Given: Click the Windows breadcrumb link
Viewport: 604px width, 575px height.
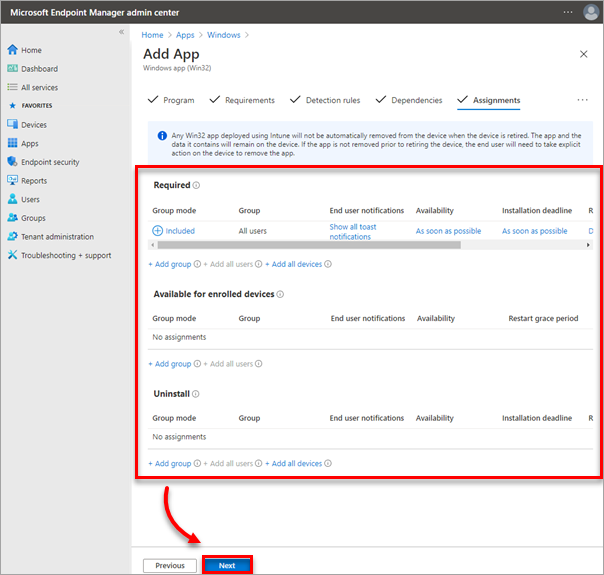Looking at the screenshot, I should (225, 35).
